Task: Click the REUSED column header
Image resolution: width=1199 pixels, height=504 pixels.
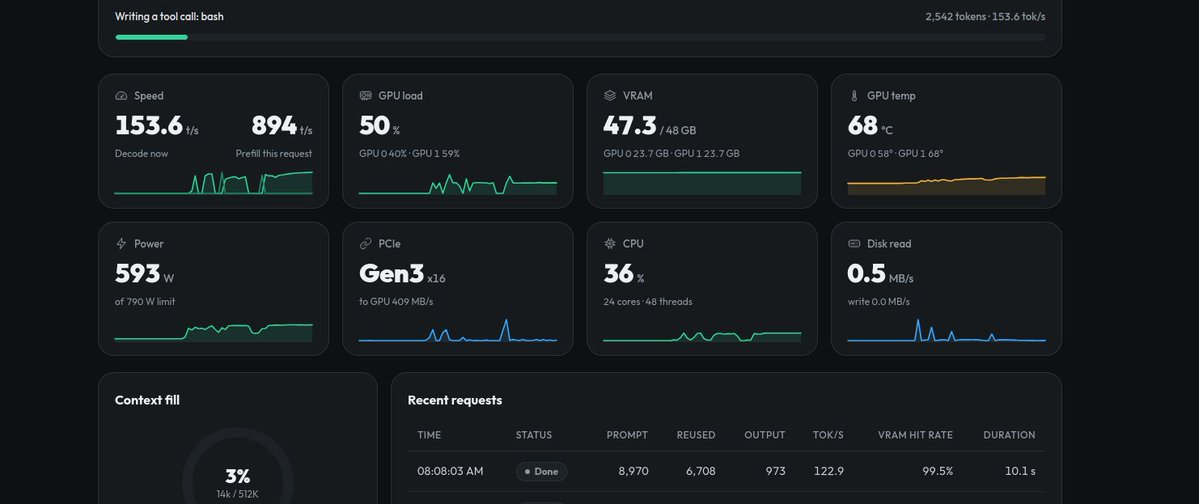Action: pos(696,434)
